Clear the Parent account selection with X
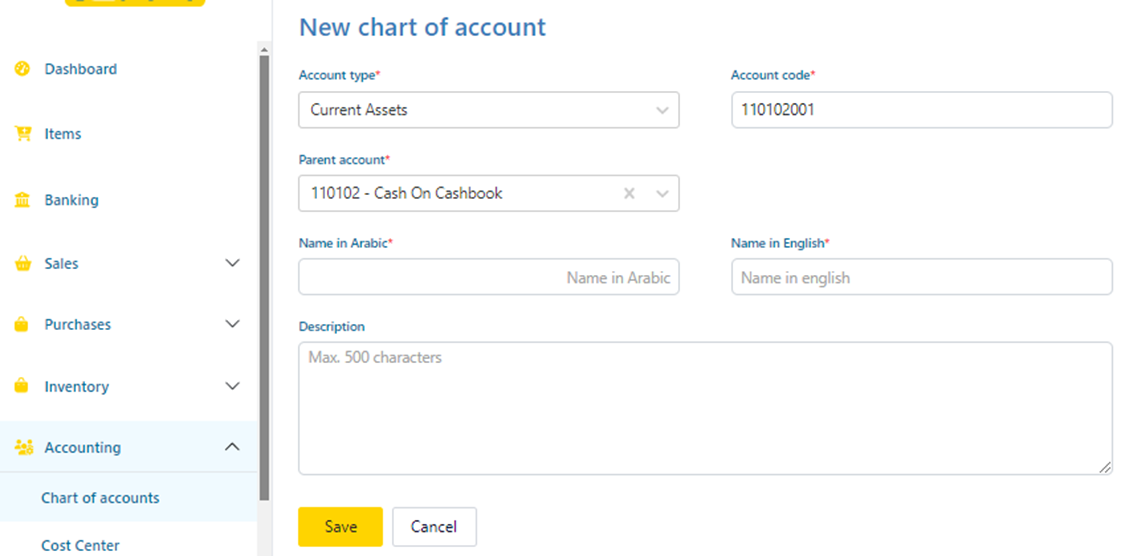Image resolution: width=1125 pixels, height=556 pixels. pyautogui.click(x=629, y=194)
